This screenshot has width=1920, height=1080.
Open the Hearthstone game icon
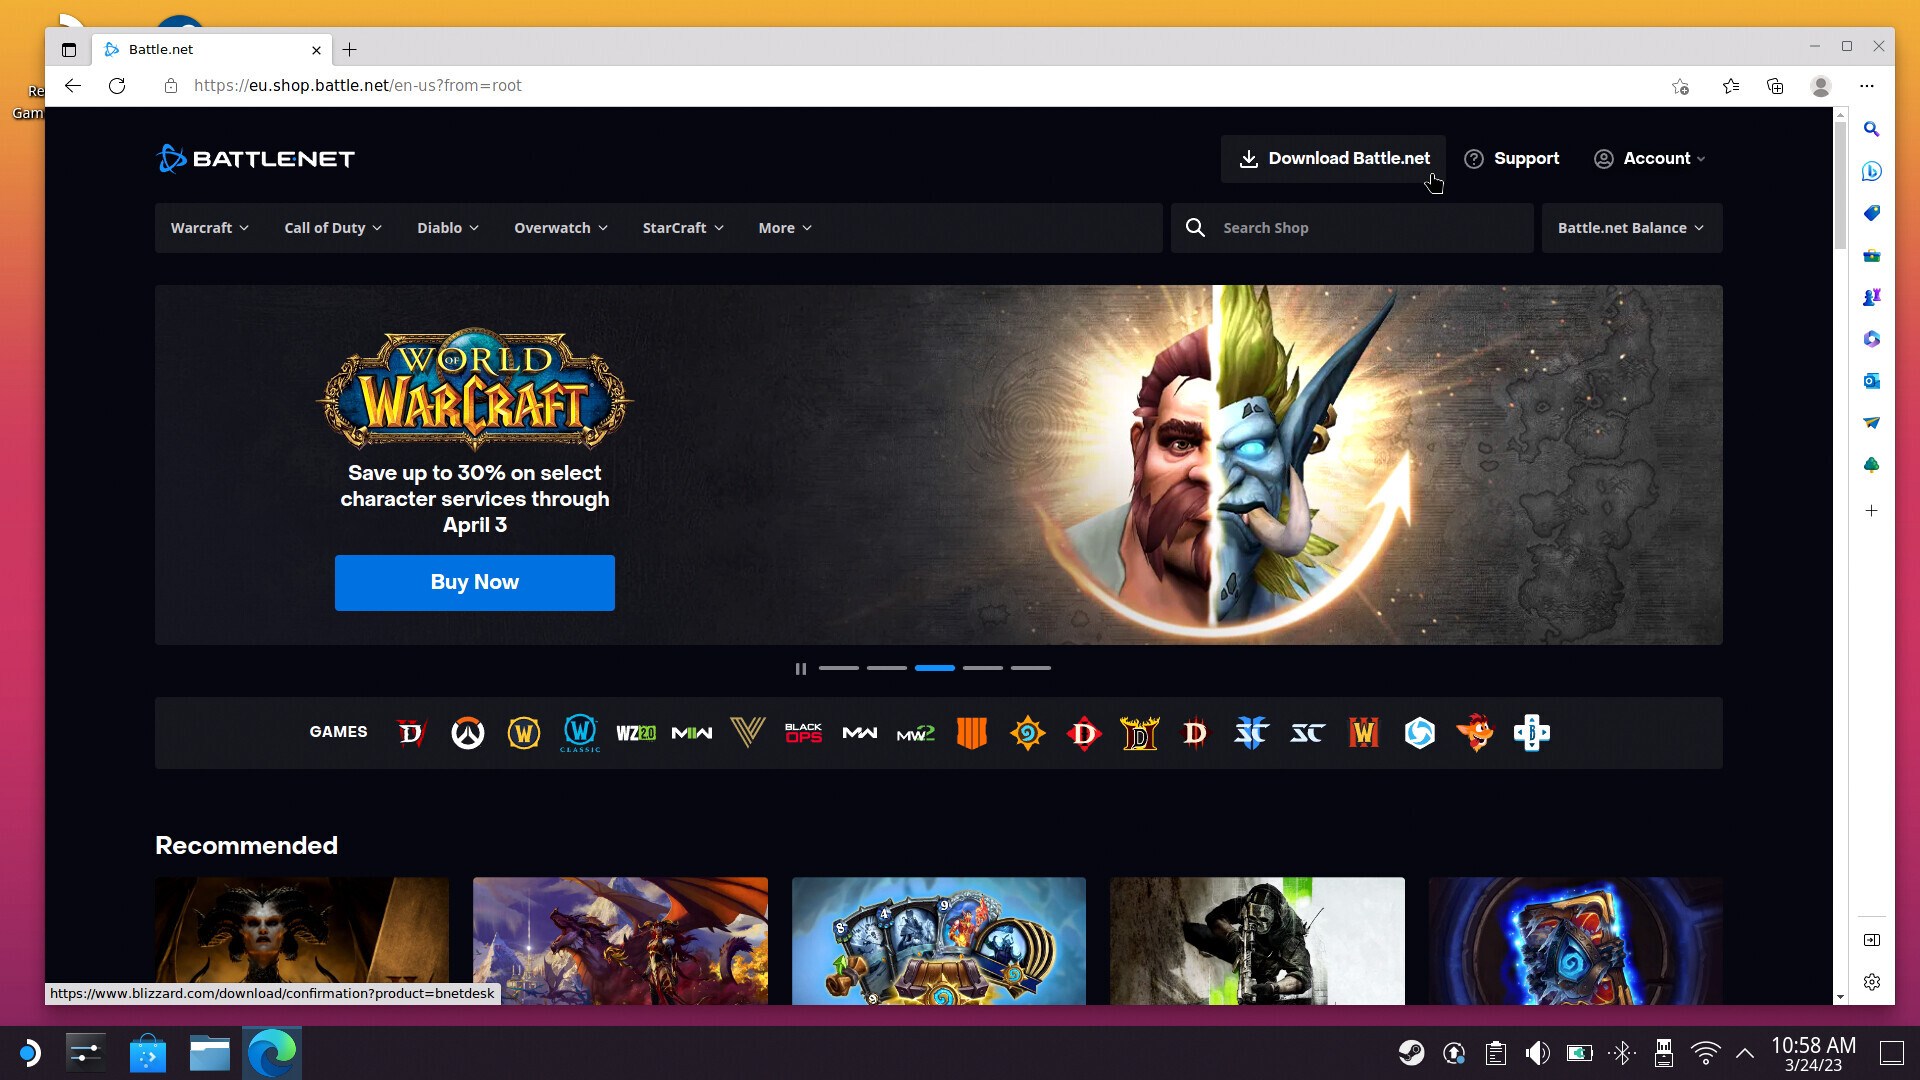click(x=1028, y=733)
